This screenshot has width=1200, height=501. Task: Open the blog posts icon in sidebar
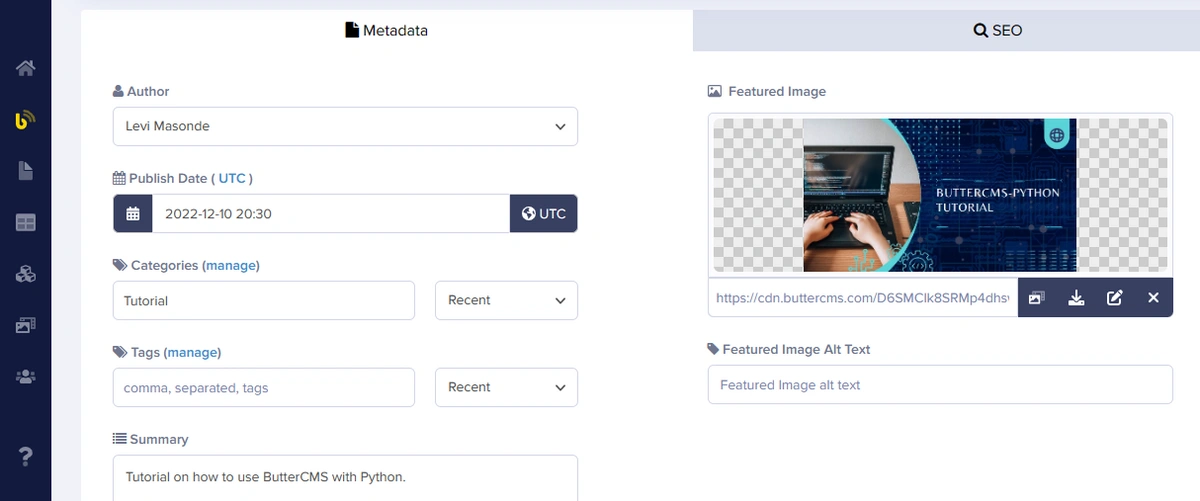pyautogui.click(x=25, y=120)
